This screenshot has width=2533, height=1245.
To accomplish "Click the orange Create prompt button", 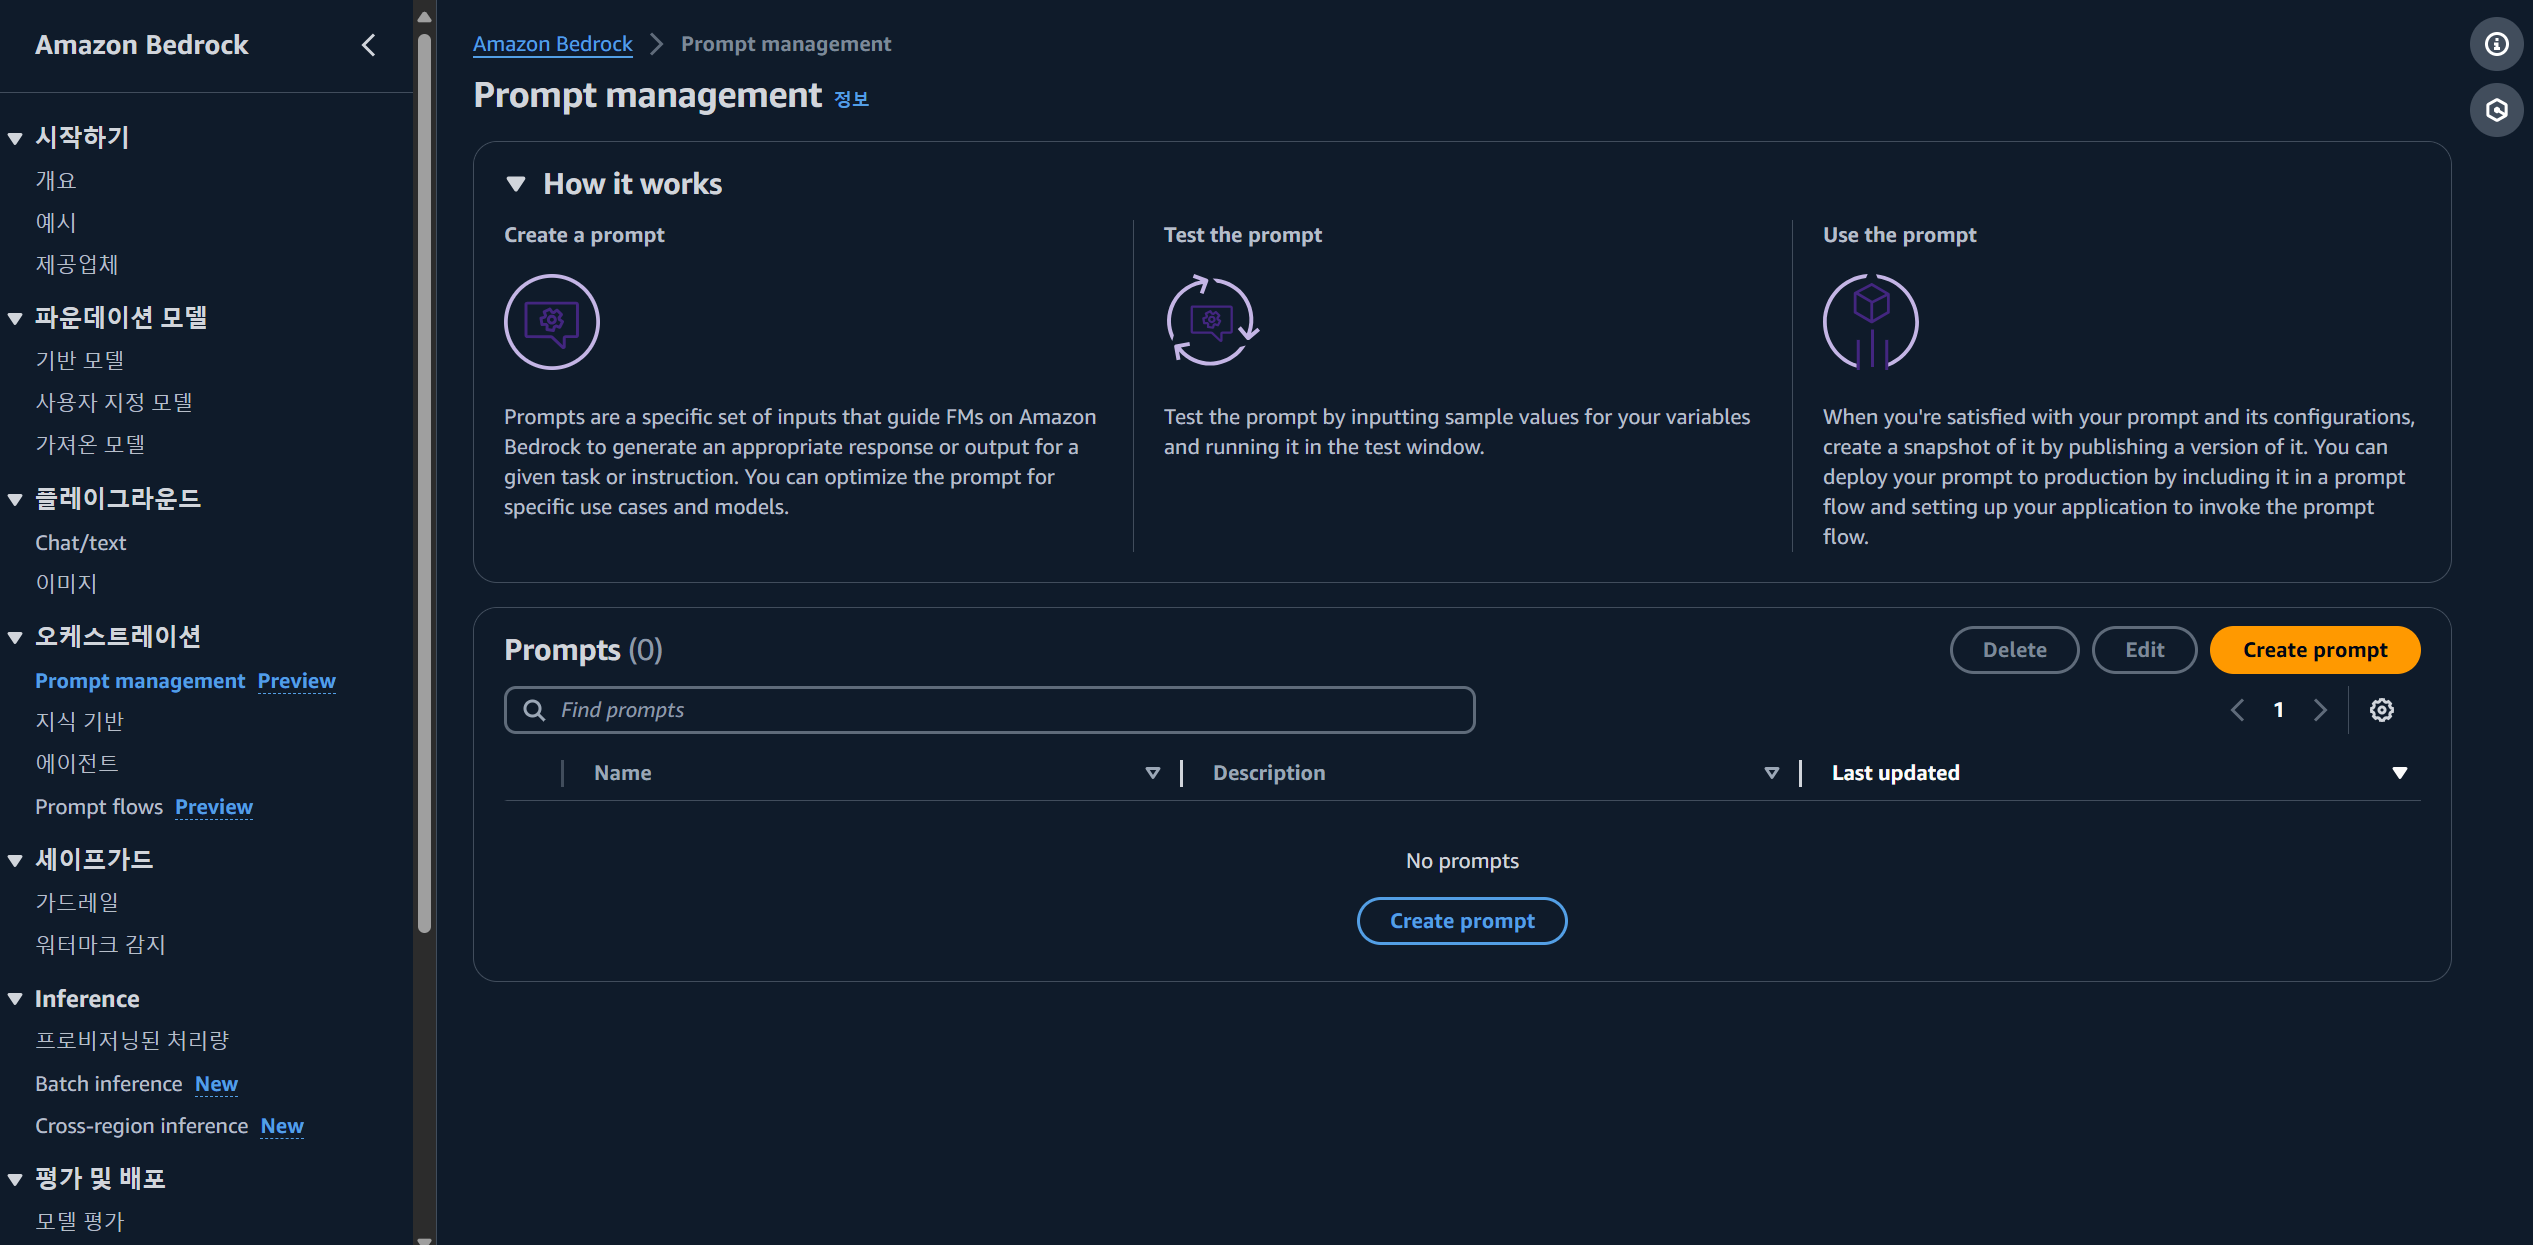I will coord(2314,650).
